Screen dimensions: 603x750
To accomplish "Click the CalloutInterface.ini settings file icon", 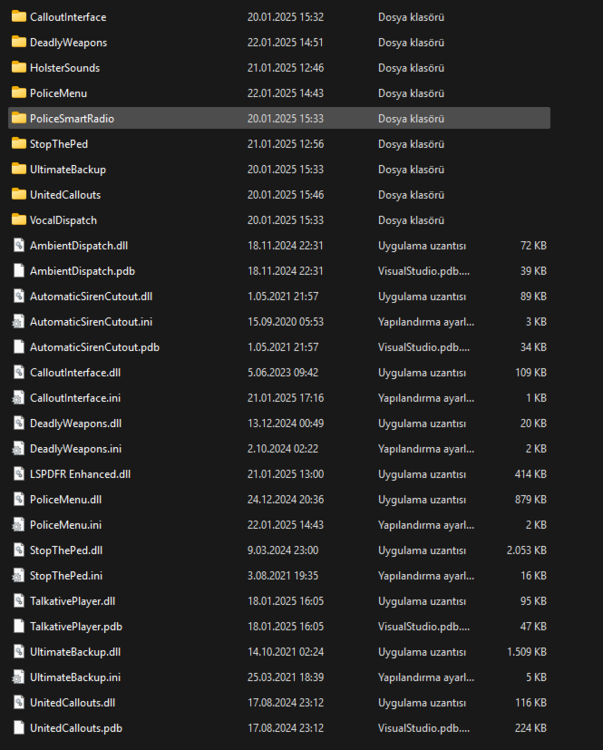I will click(19, 397).
